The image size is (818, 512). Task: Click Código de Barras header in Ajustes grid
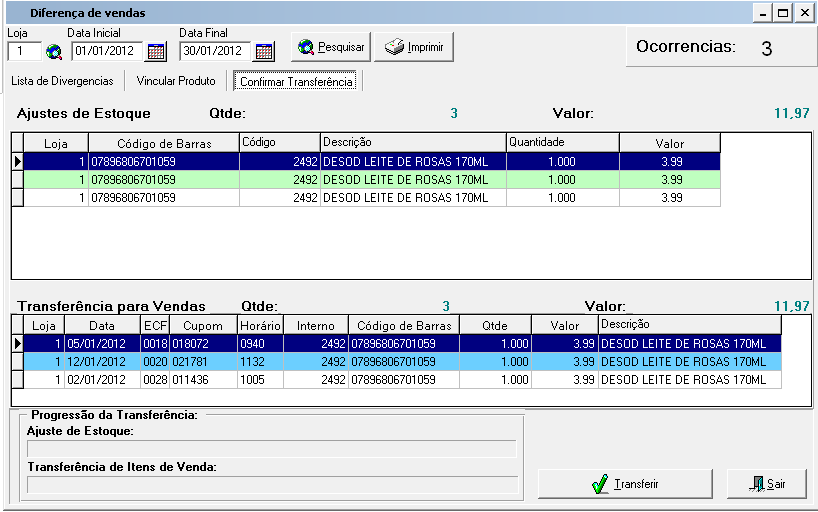pyautogui.click(x=164, y=143)
